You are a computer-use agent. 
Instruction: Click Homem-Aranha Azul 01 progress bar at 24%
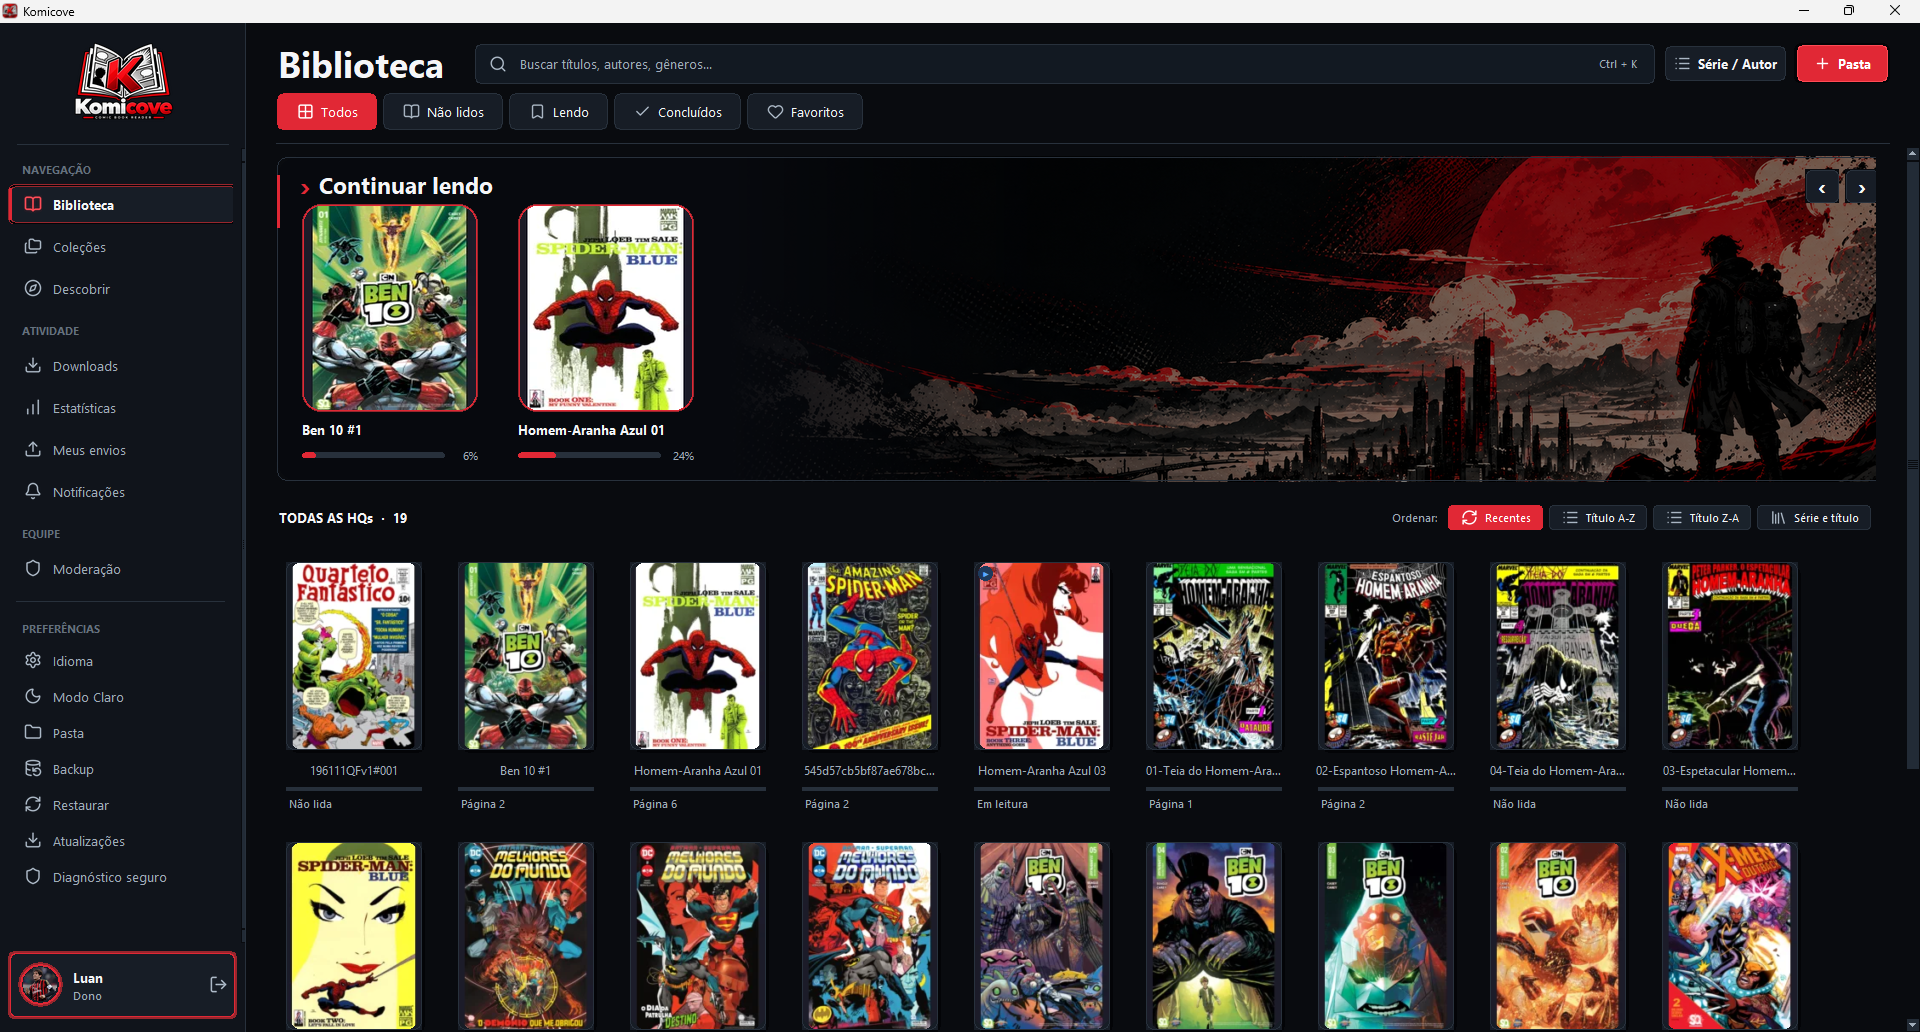(590, 455)
